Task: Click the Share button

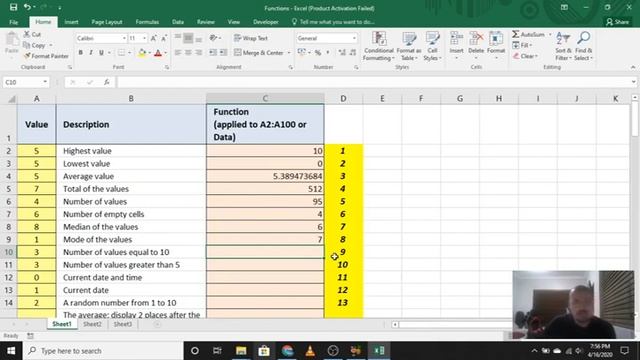Action: (617, 22)
